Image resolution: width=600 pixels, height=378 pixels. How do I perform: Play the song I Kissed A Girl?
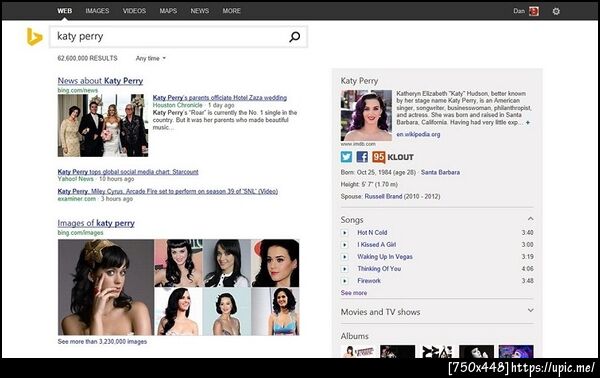tap(344, 244)
